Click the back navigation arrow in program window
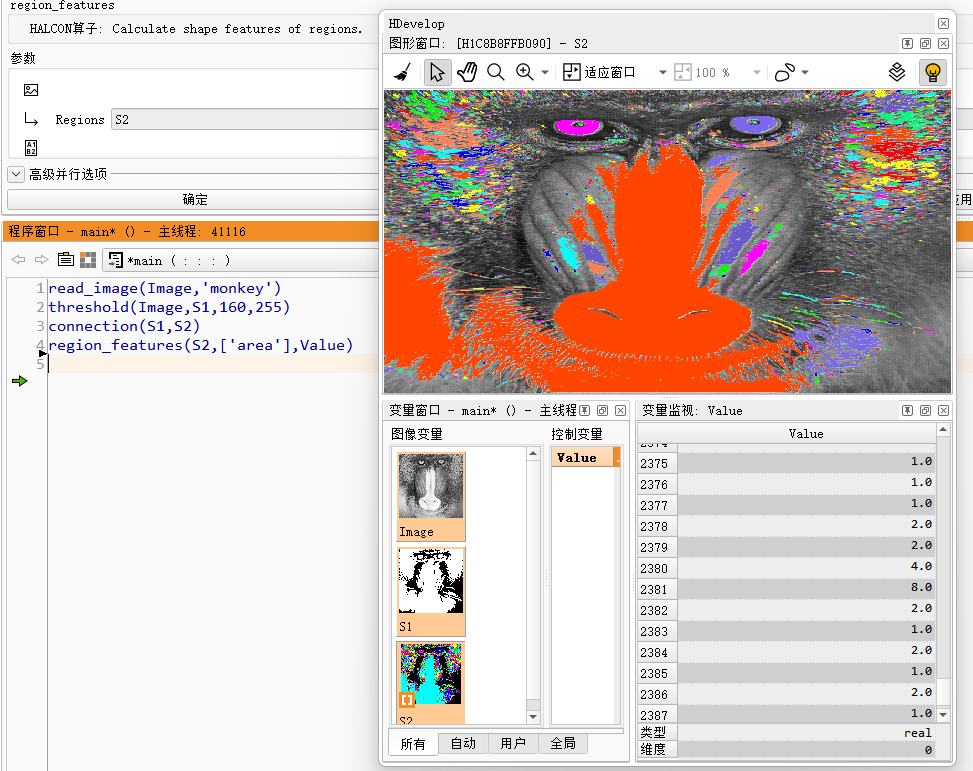The height and width of the screenshot is (771, 973). click(x=17, y=259)
